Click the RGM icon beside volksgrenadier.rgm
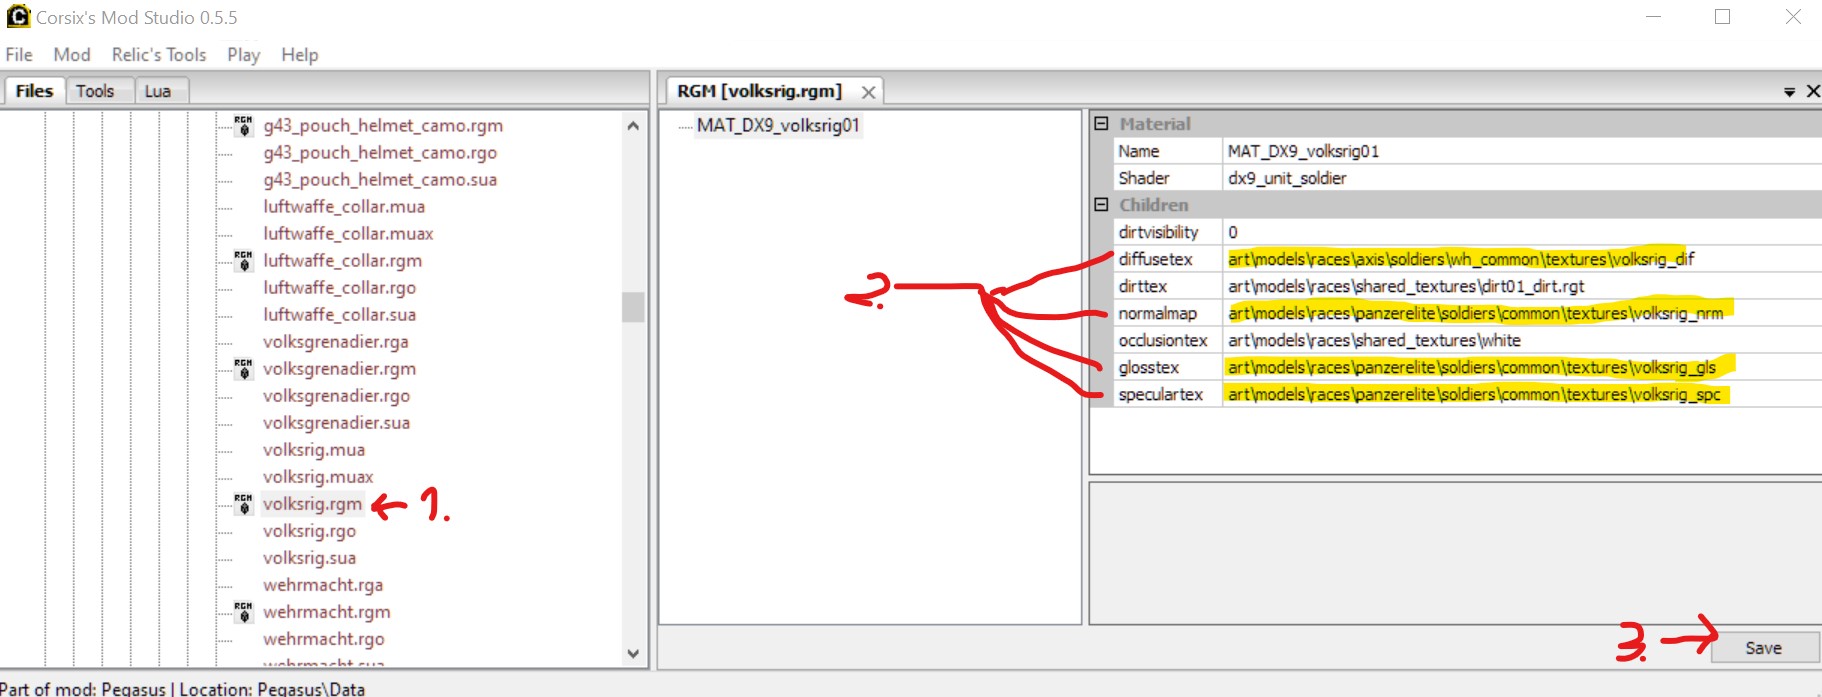1822x697 pixels. coord(243,368)
